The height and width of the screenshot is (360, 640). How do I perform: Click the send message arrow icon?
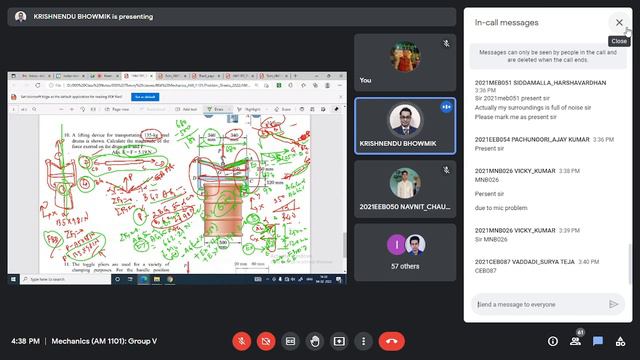point(613,304)
